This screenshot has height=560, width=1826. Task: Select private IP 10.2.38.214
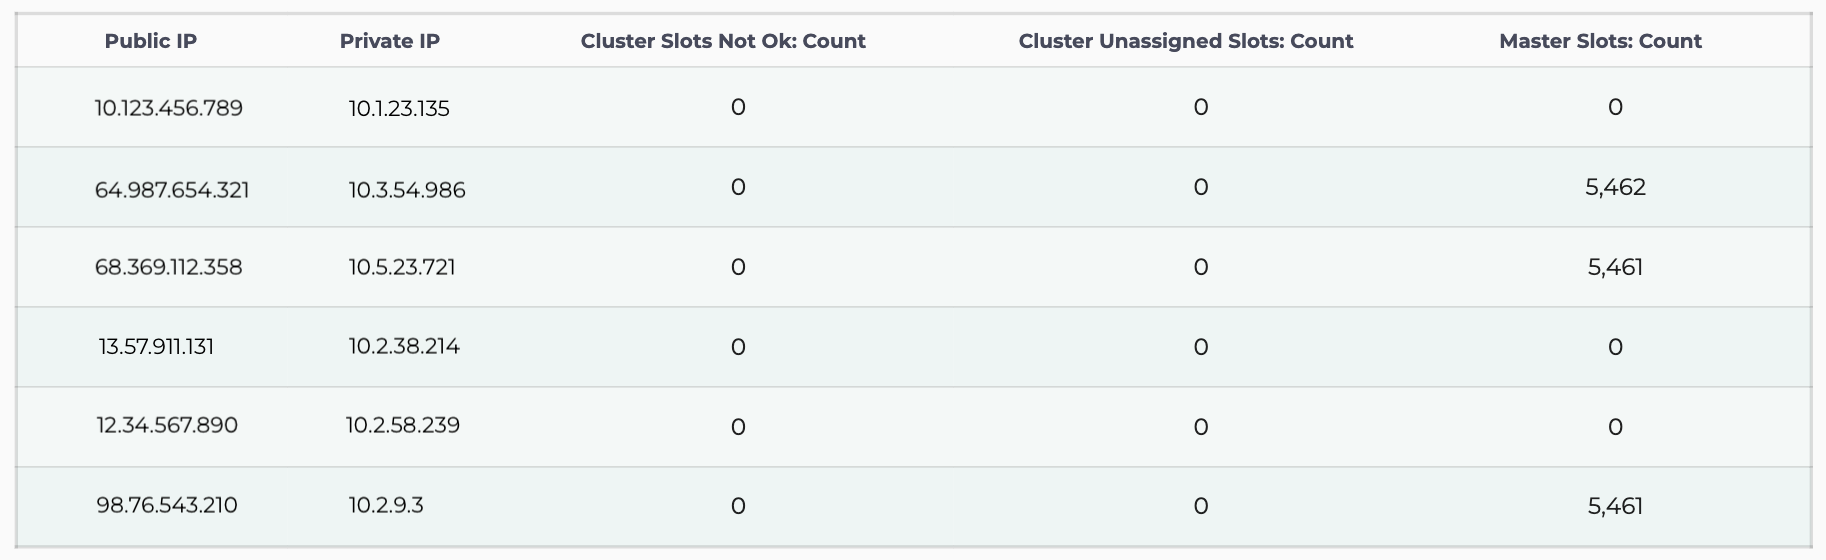click(404, 346)
